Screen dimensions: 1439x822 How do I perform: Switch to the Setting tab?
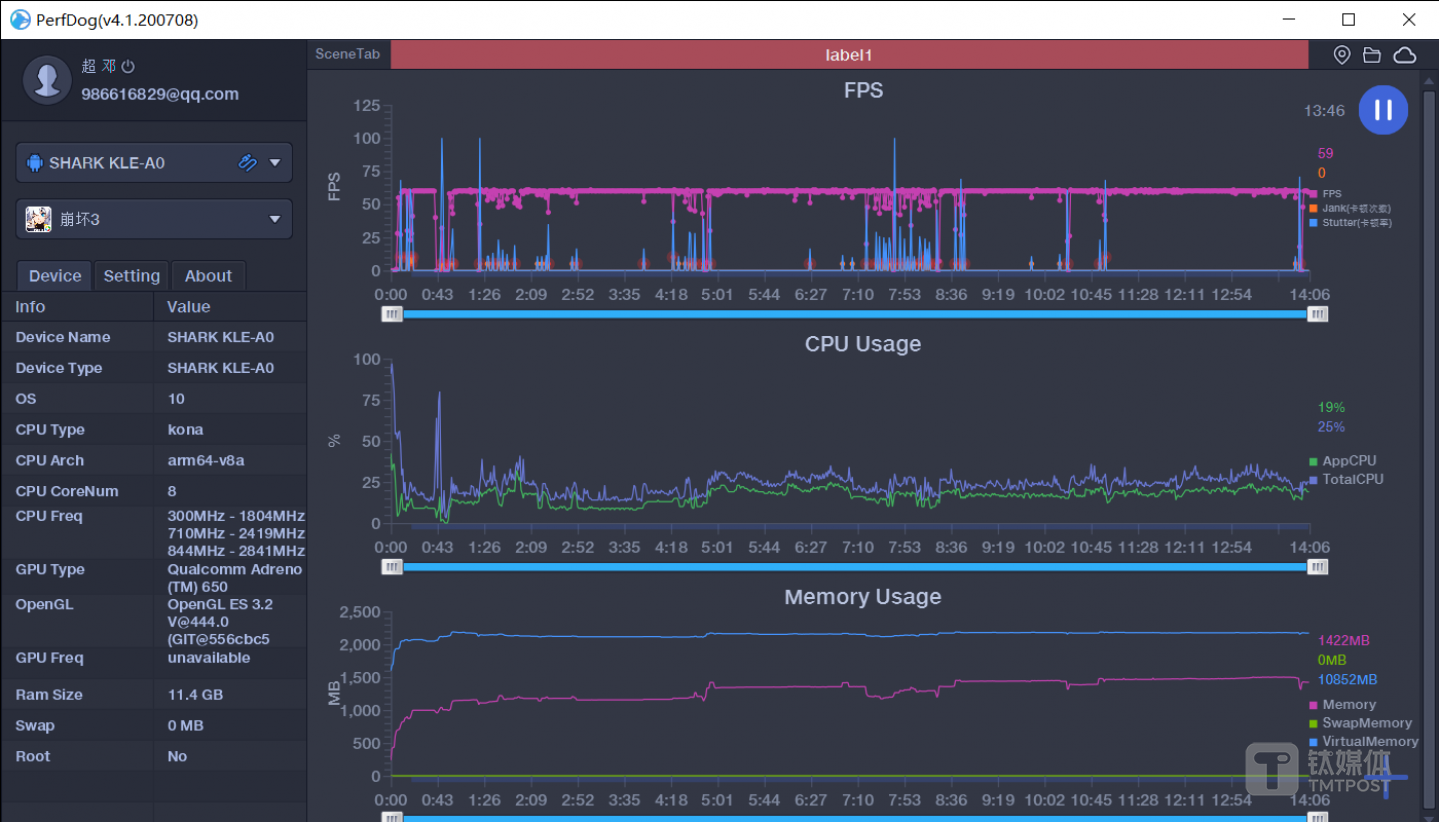pos(131,276)
